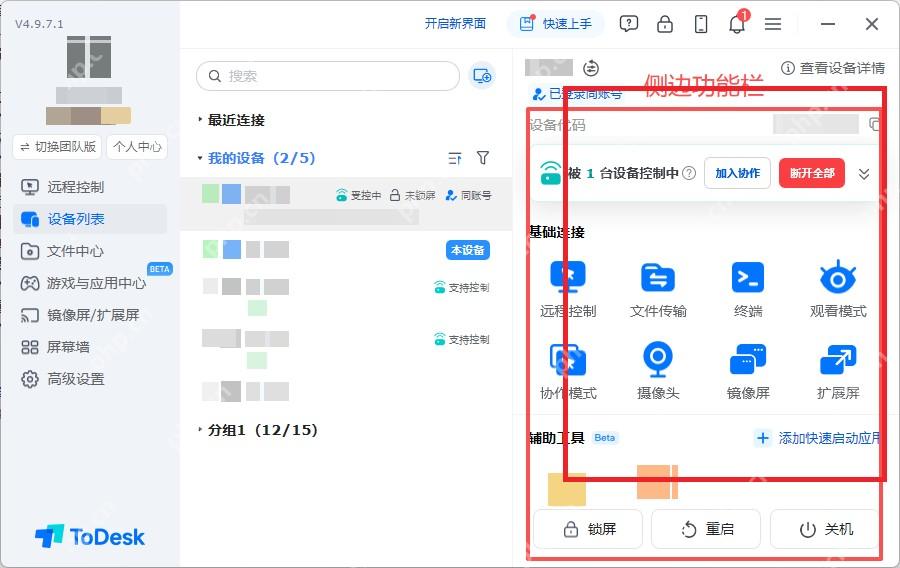The height and width of the screenshot is (568, 900).
Task: Click 关机 button
Action: click(x=824, y=529)
